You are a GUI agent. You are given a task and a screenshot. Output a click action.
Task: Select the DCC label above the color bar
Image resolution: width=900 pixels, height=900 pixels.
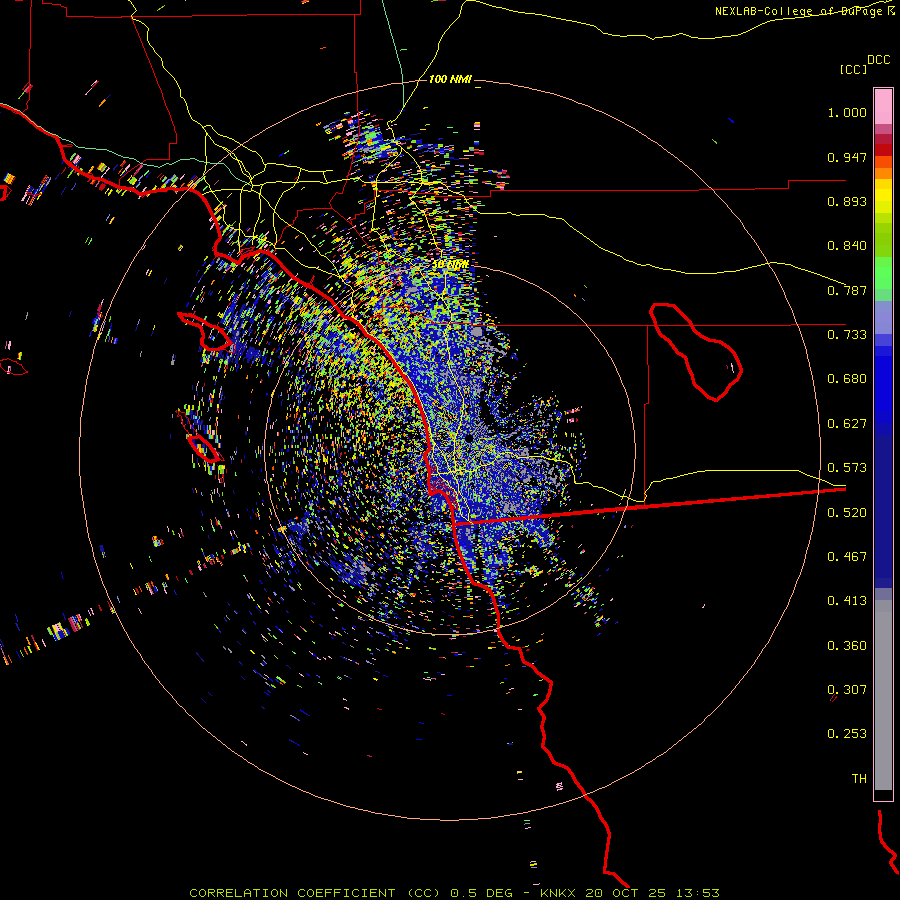[x=878, y=60]
